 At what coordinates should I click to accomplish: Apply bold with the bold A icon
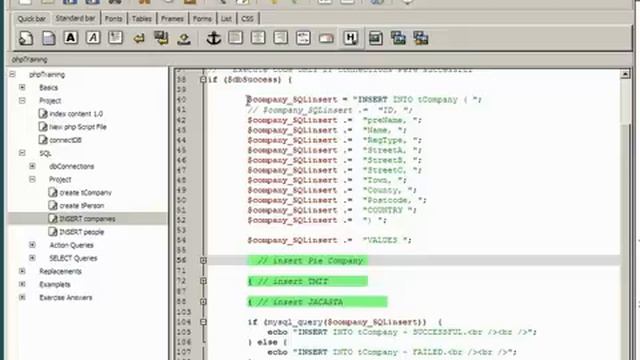pyautogui.click(x=71, y=38)
